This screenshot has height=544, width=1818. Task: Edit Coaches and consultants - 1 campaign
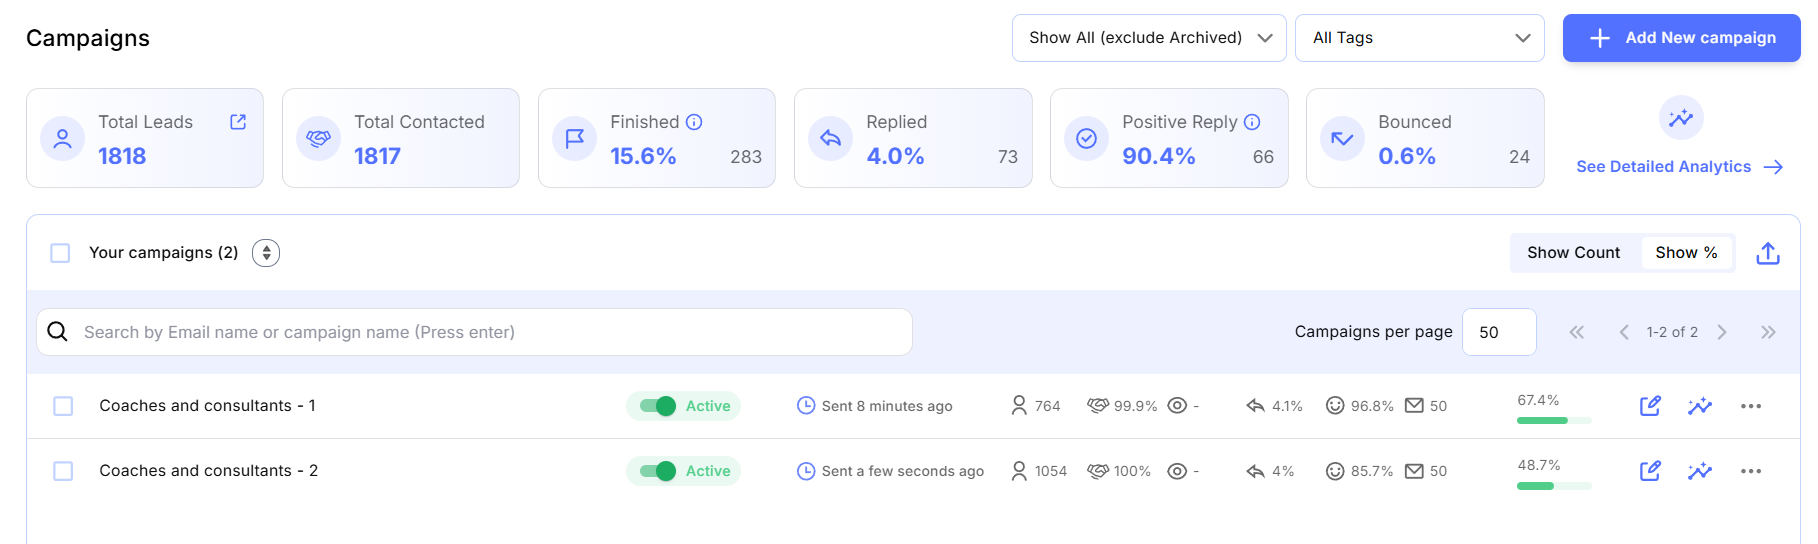1651,405
